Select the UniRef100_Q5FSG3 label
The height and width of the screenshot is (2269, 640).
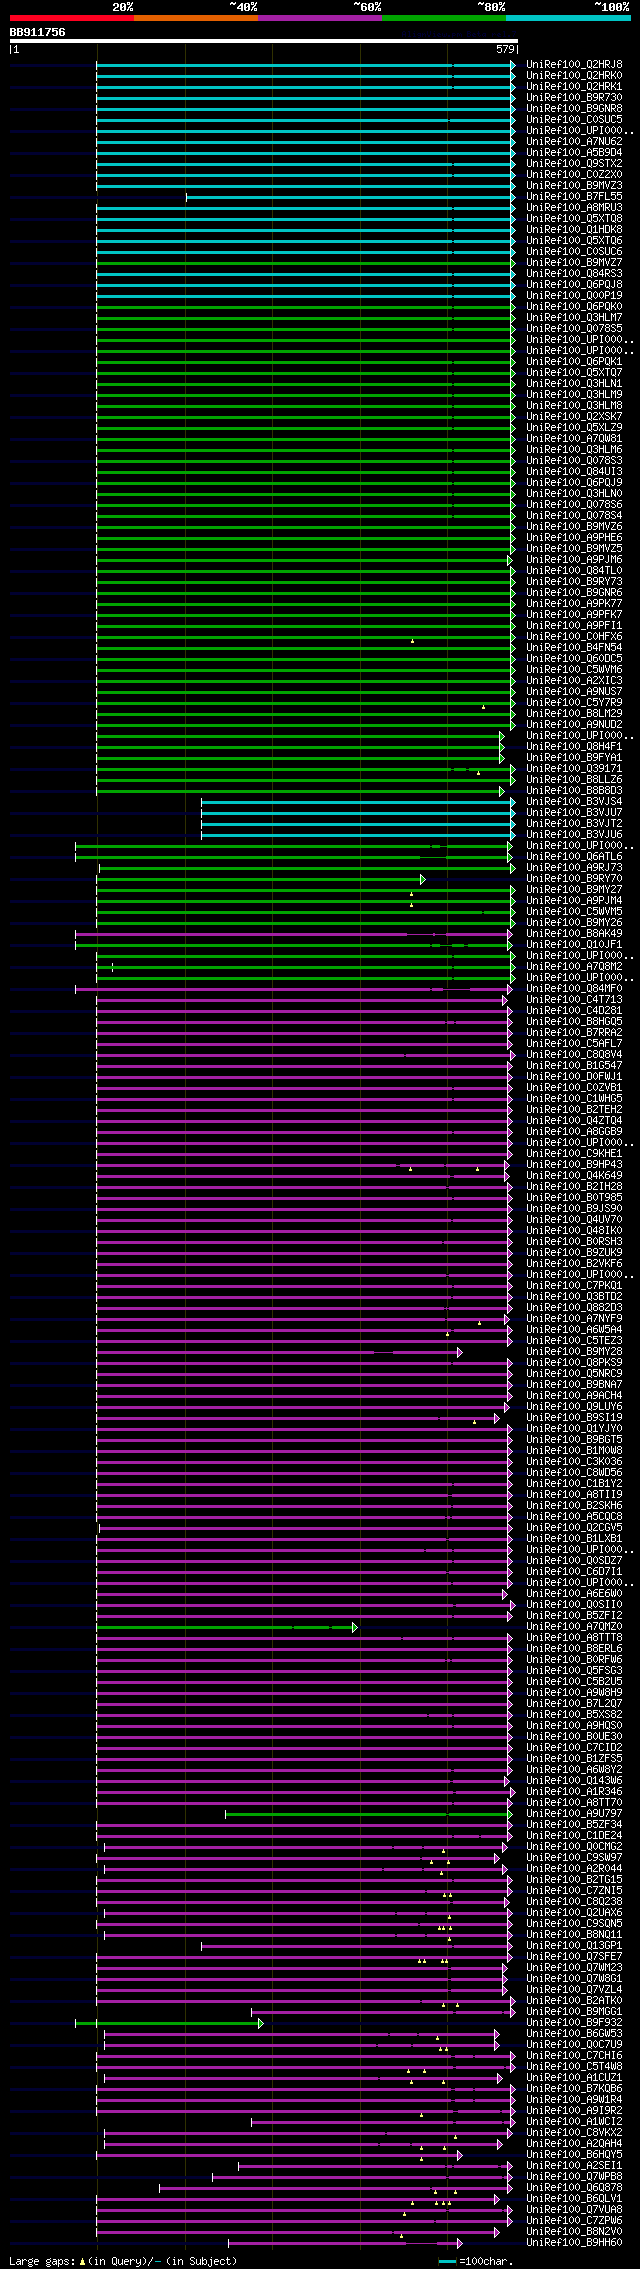pos(574,1670)
